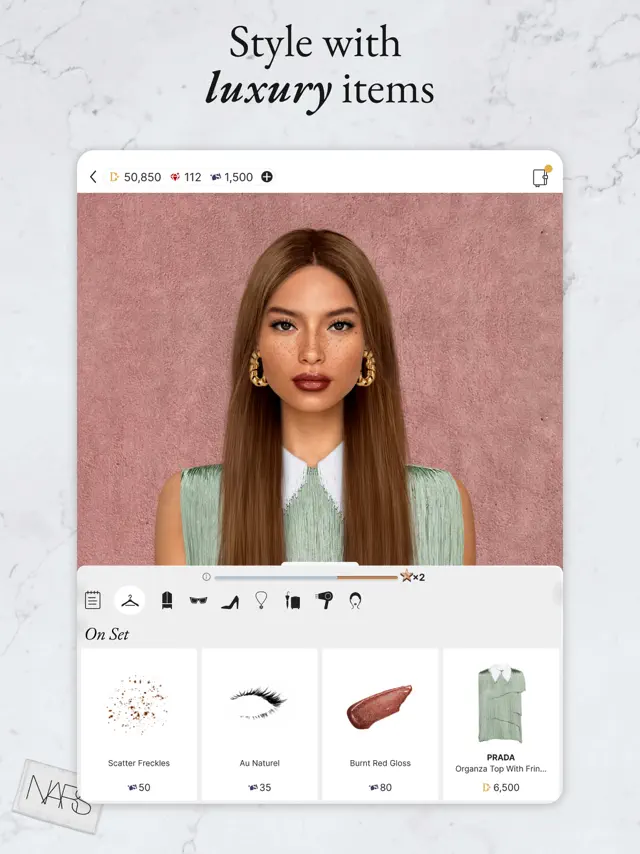Tap the Scatter Freckles price 50
This screenshot has width=640, height=854.
click(139, 787)
